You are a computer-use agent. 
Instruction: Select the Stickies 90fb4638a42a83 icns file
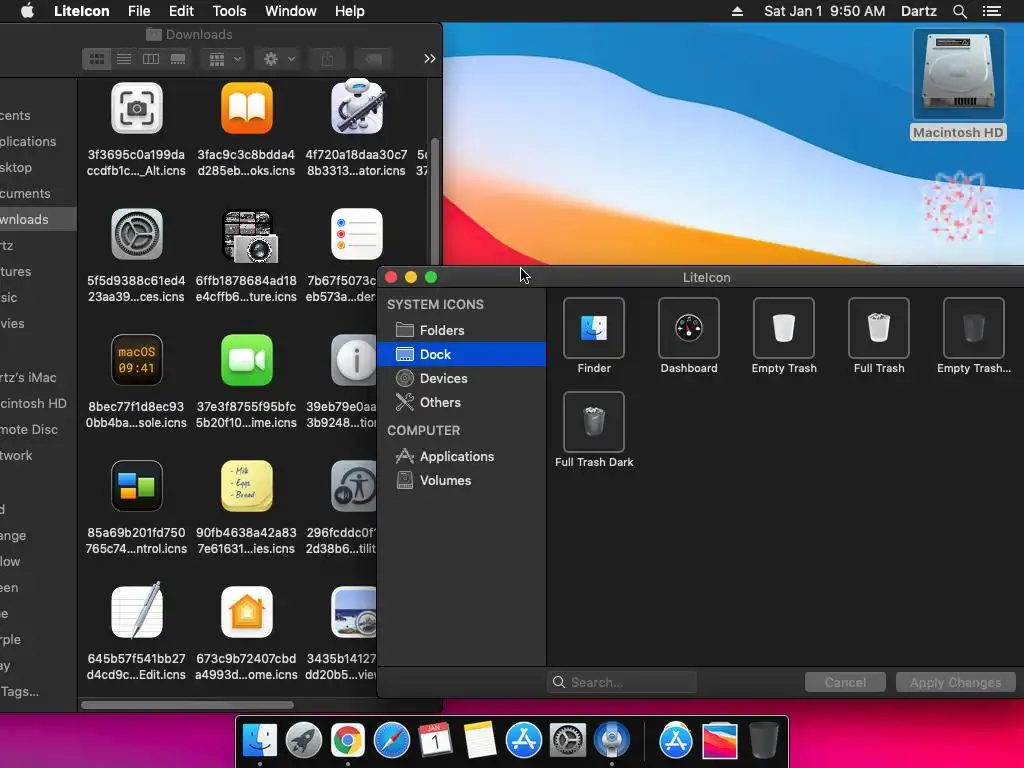click(246, 487)
